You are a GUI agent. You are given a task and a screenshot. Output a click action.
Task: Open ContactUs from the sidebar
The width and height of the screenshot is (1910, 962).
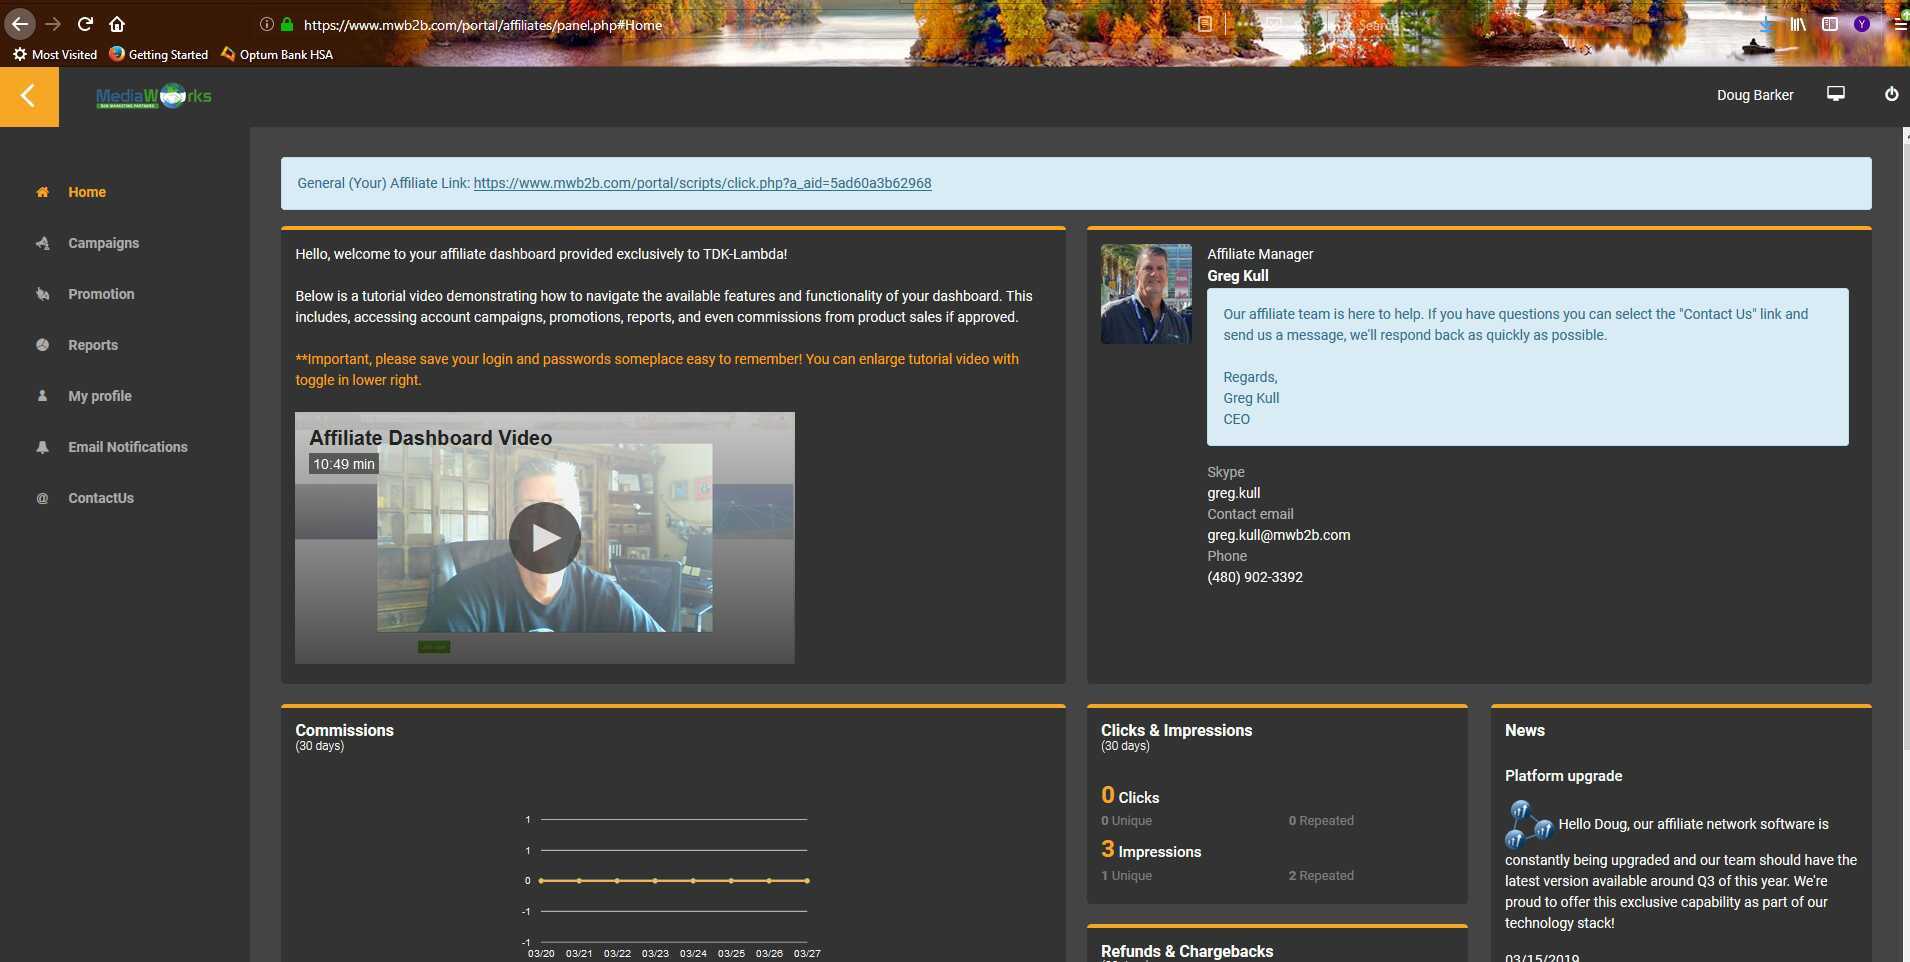pos(101,498)
